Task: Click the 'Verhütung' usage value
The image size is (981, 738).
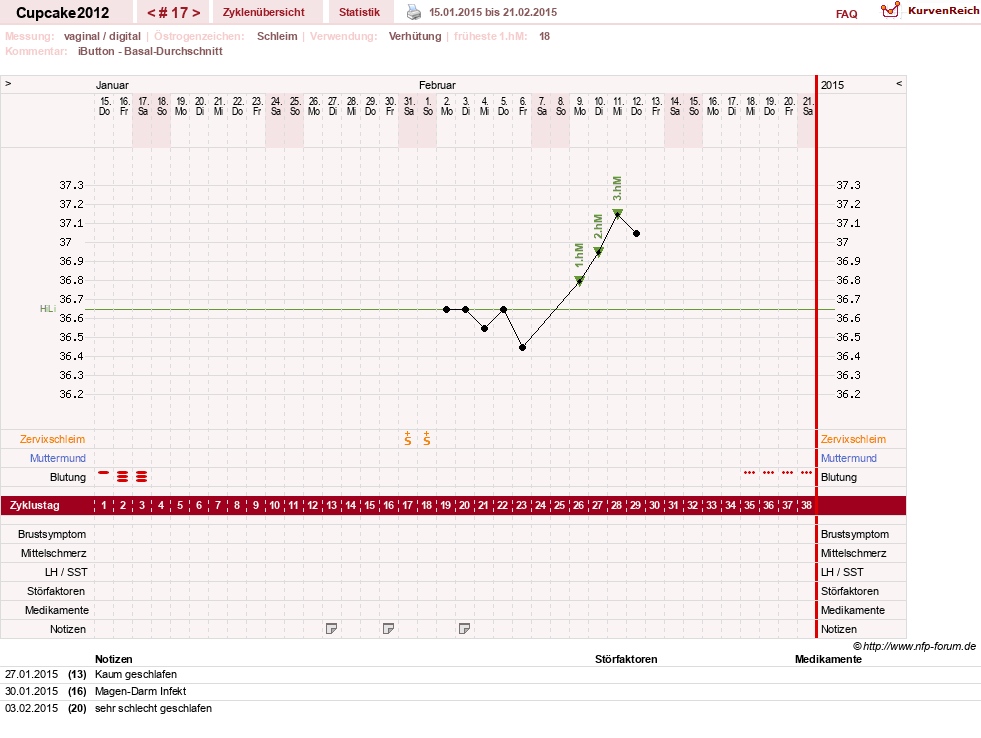Action: click(415, 36)
